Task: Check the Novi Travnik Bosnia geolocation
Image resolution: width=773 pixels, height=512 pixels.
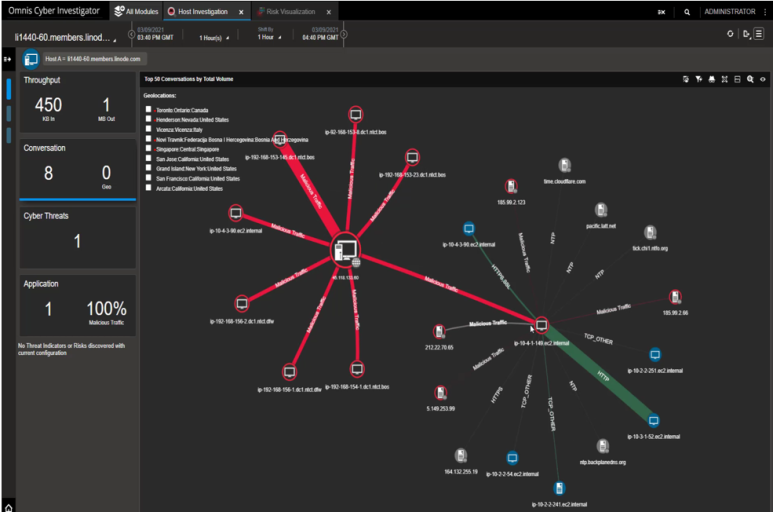Action: click(x=148, y=138)
